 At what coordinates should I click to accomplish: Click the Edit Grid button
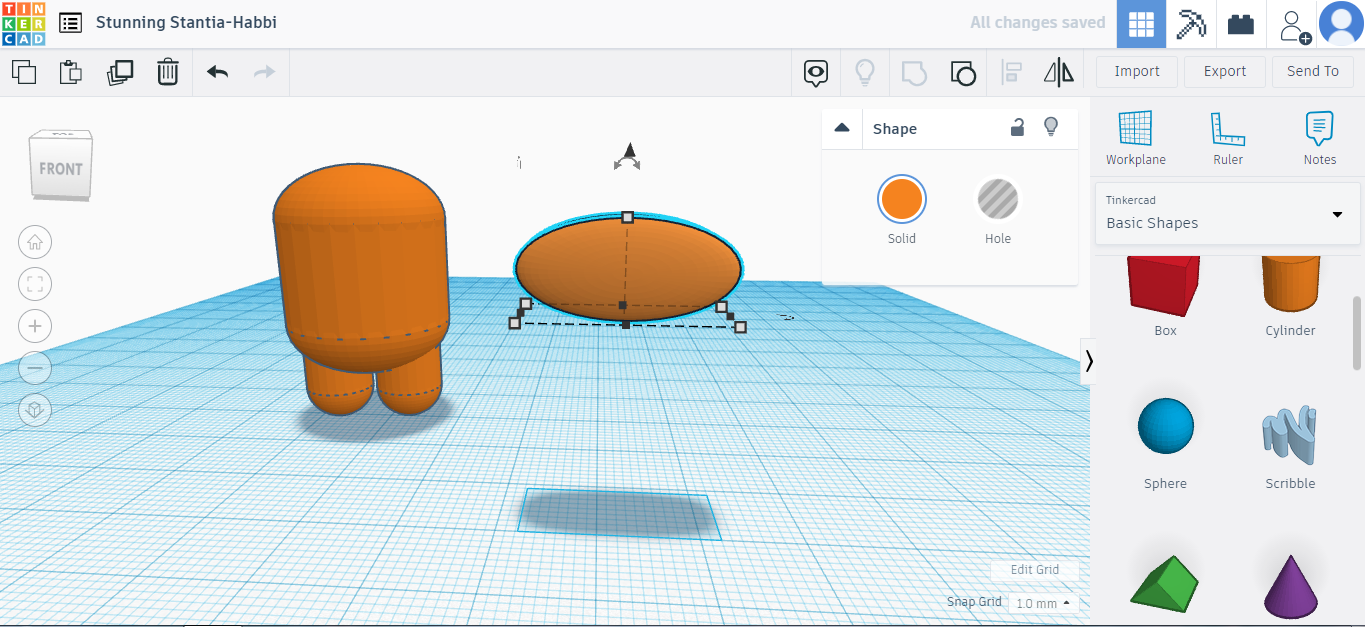pos(1035,570)
